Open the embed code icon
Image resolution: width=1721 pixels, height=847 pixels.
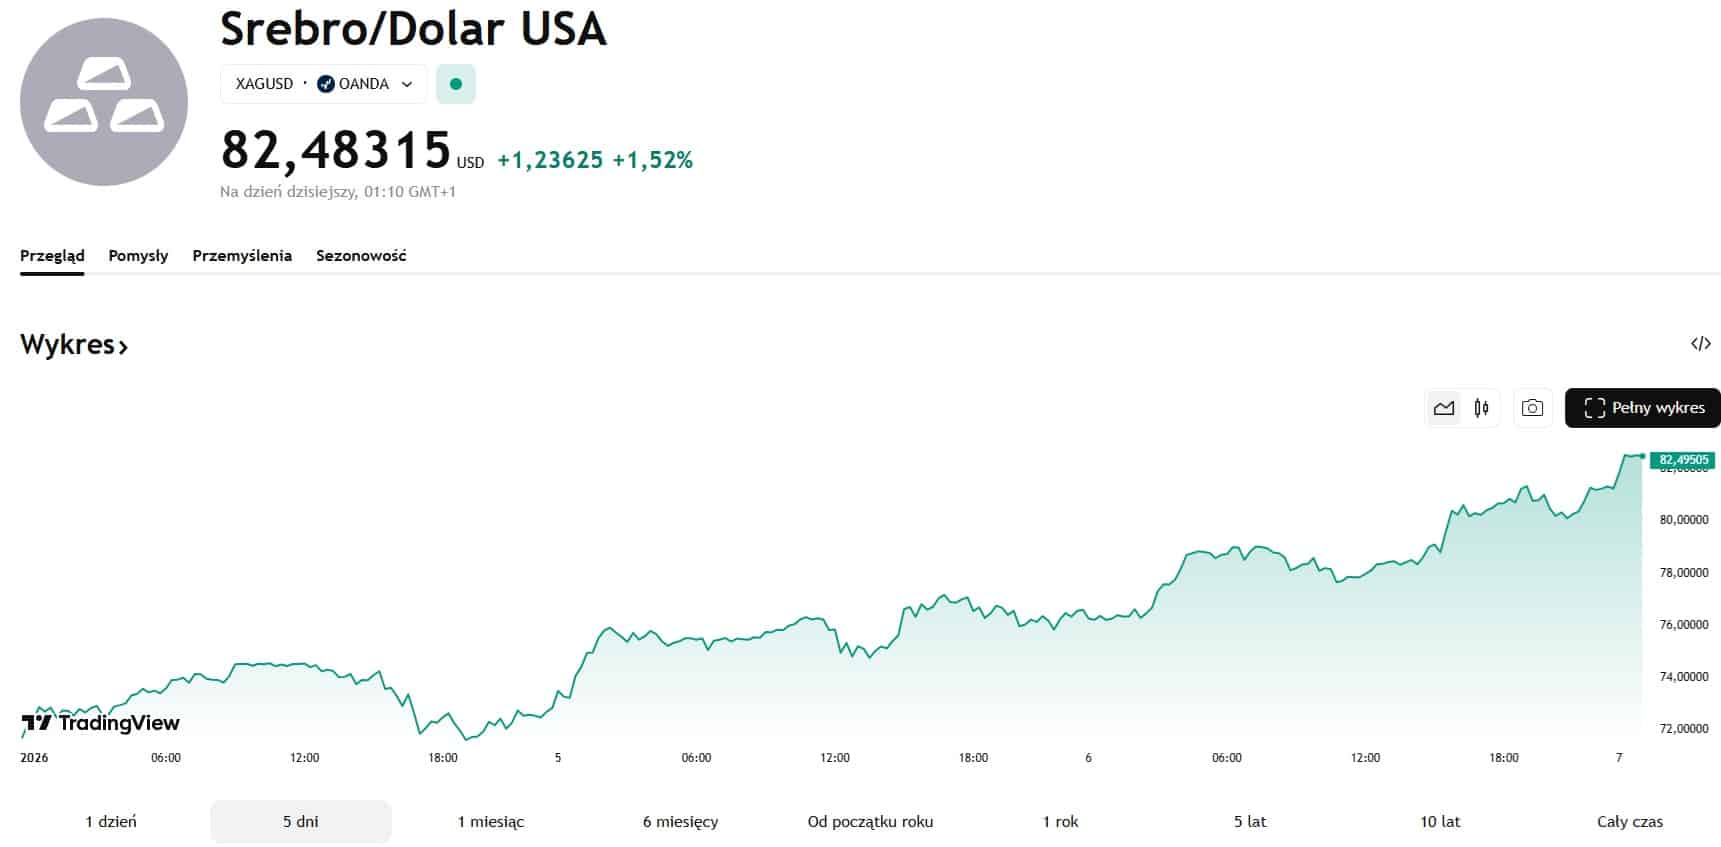(x=1700, y=344)
